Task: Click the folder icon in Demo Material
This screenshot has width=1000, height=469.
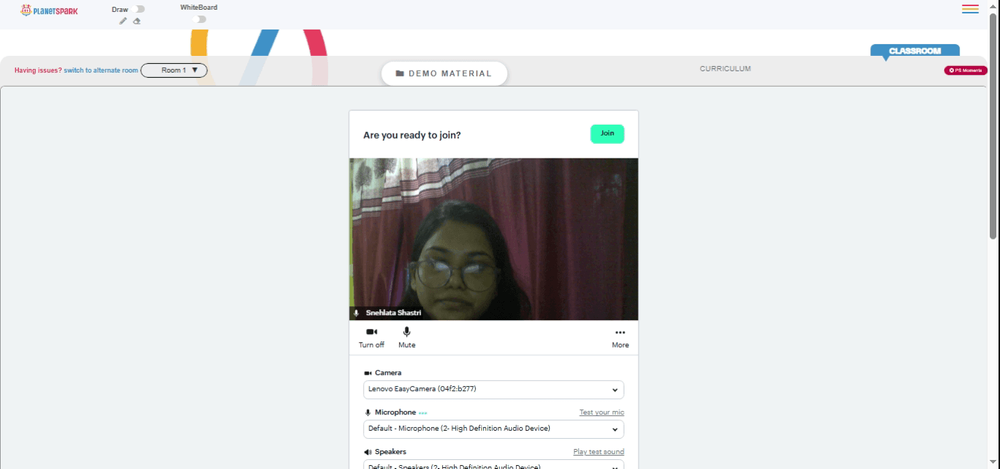Action: tap(400, 73)
